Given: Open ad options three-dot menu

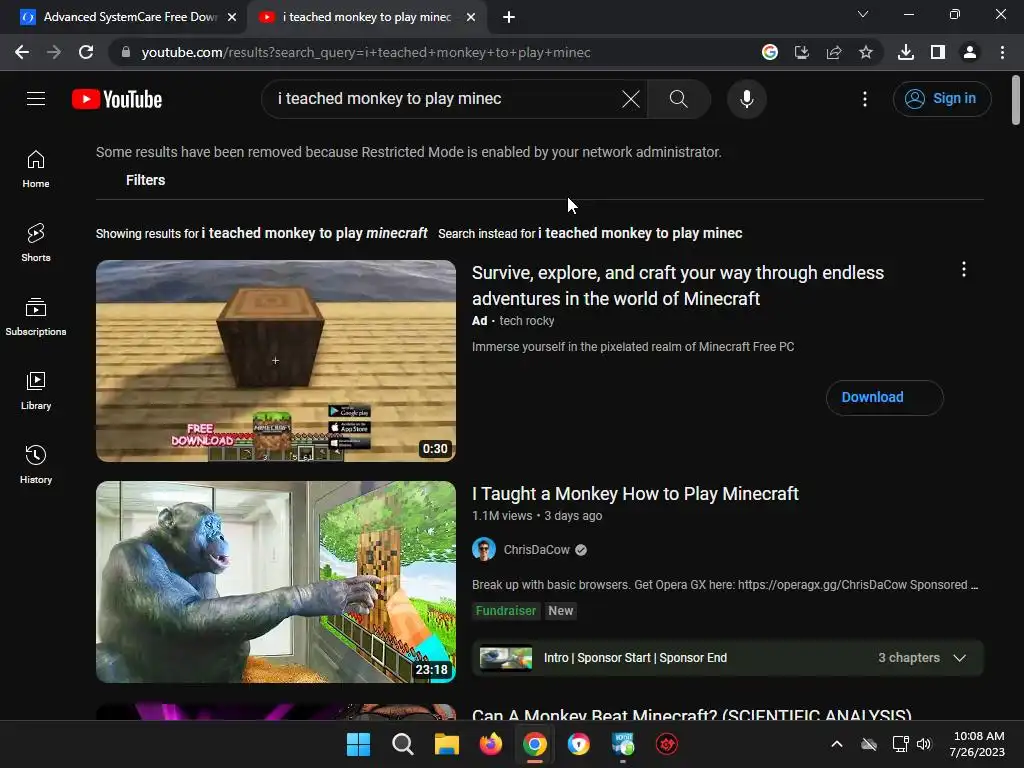Looking at the screenshot, I should pyautogui.click(x=963, y=270).
